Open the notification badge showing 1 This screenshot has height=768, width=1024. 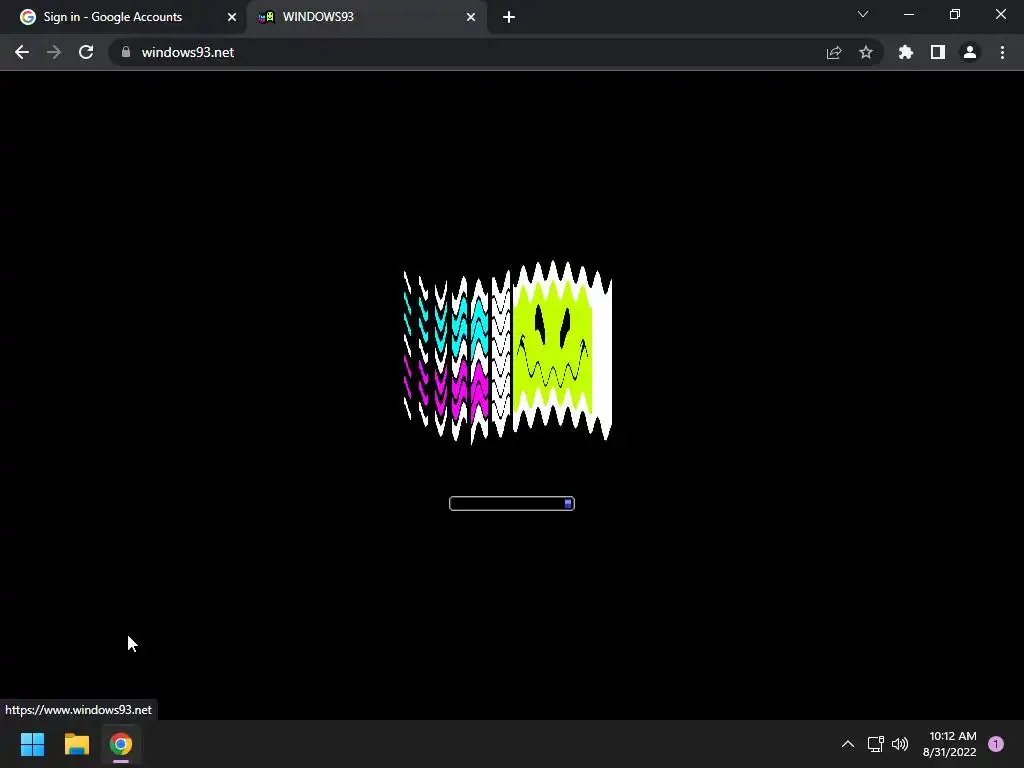click(x=996, y=744)
